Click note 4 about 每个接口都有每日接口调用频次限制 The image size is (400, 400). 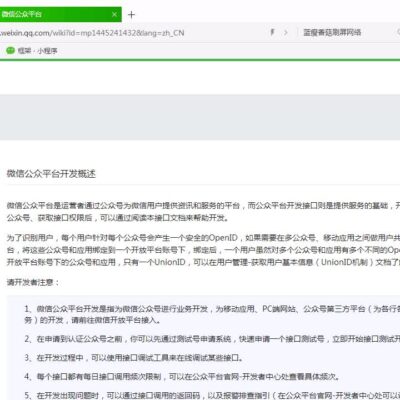[x=182, y=377]
